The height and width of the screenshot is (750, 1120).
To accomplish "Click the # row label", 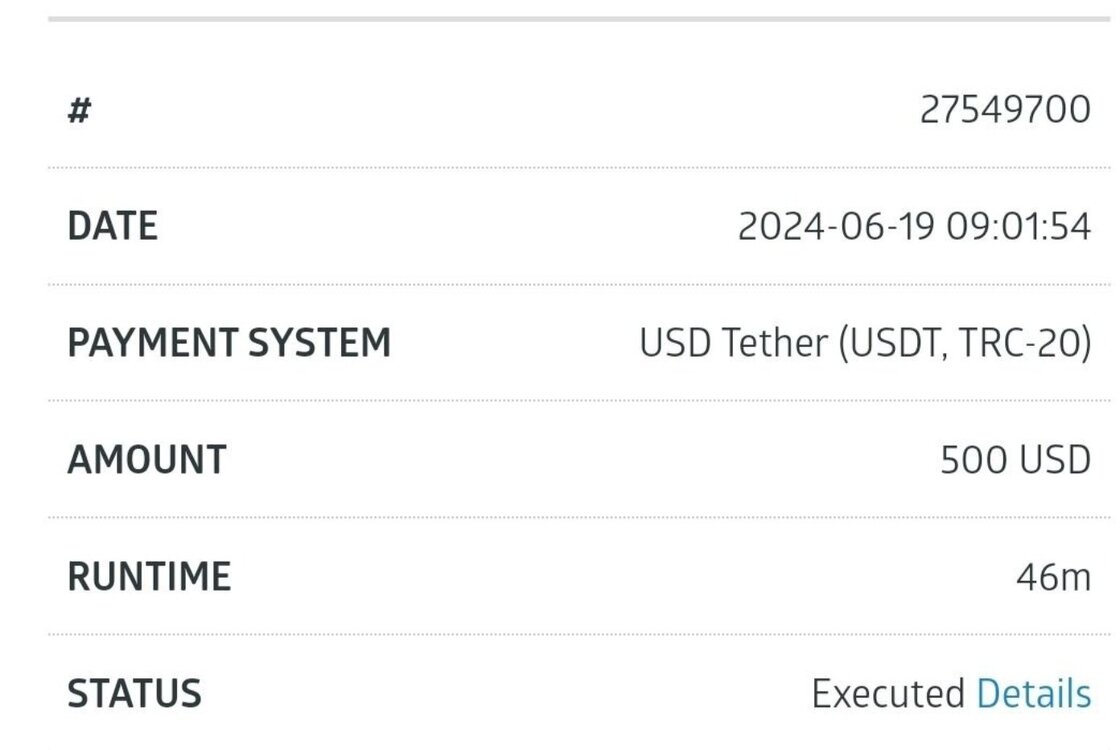I will [x=79, y=111].
